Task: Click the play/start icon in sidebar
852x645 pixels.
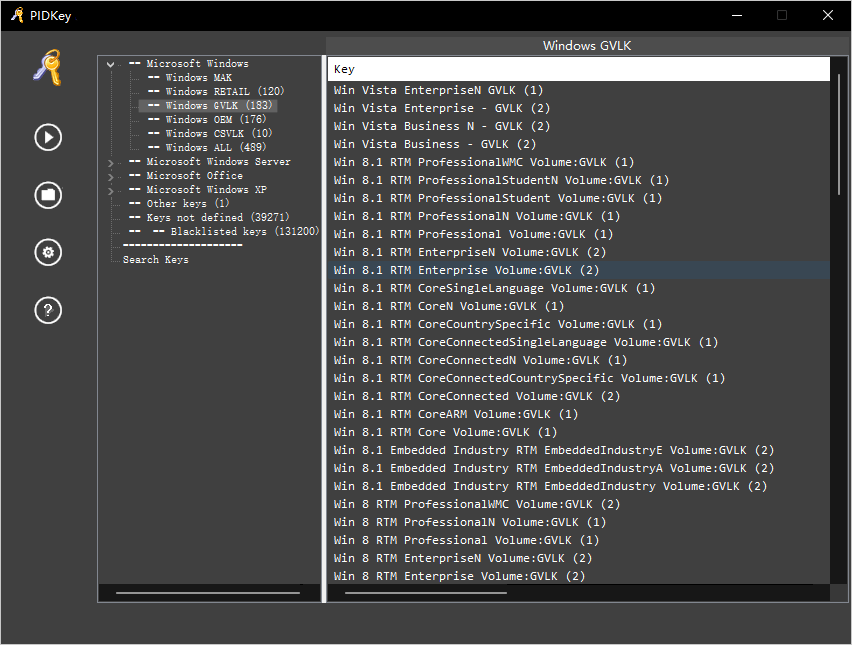Action: pos(48,137)
